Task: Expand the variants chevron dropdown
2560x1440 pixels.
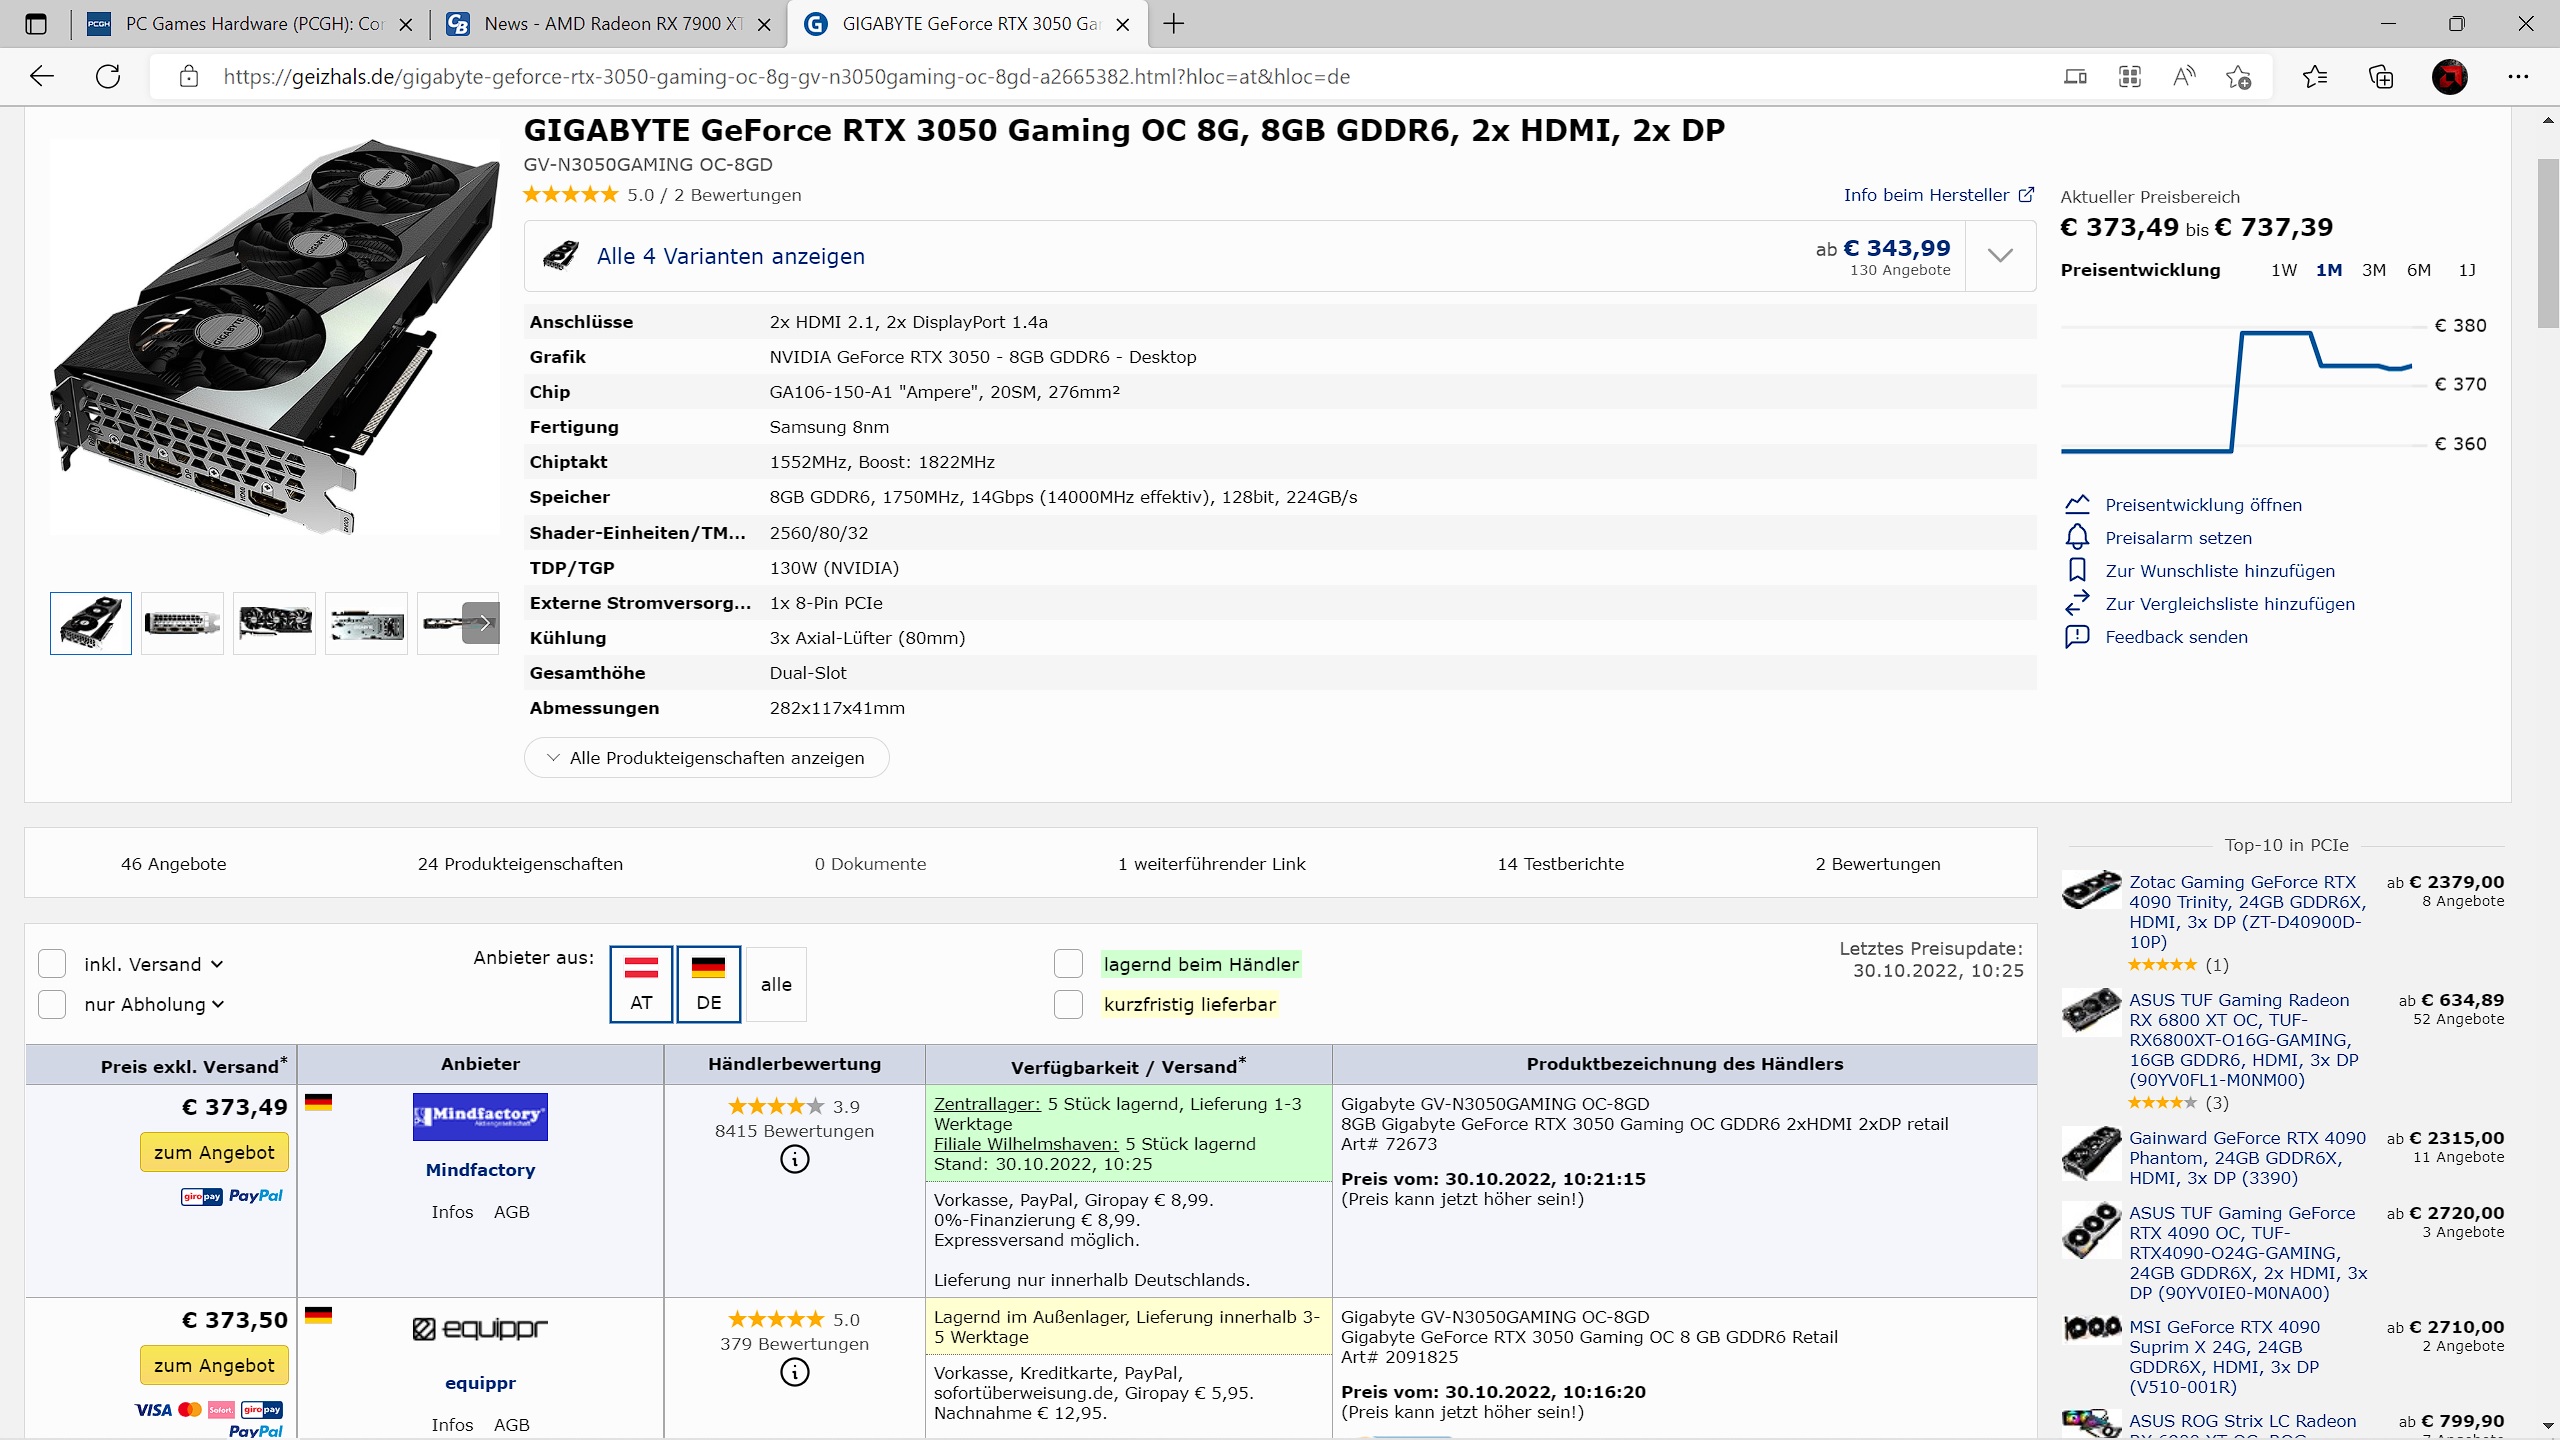Action: tap(2000, 256)
